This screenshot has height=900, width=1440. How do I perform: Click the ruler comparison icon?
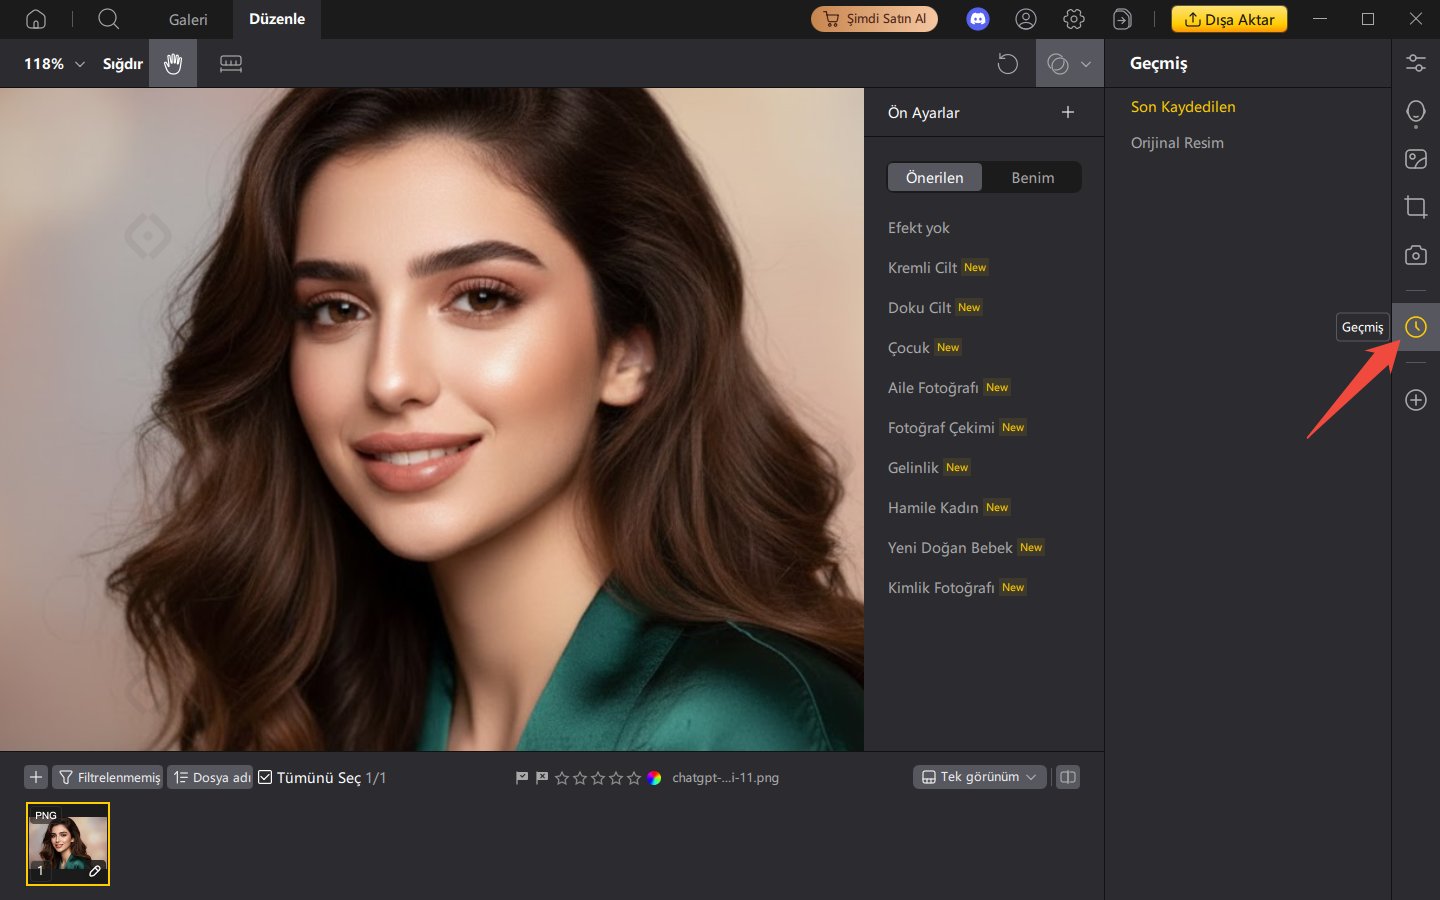click(231, 64)
